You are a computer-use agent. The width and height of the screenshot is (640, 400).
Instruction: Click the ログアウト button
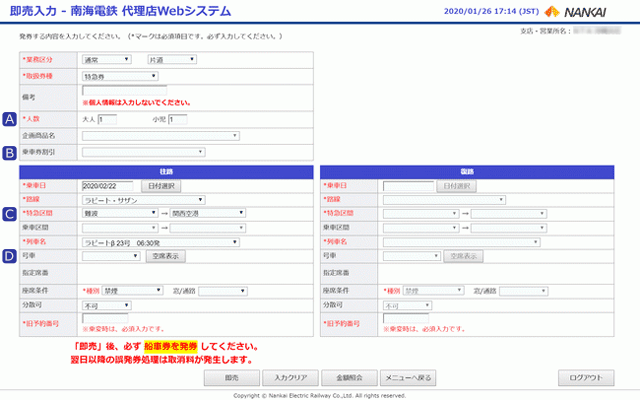coord(586,378)
